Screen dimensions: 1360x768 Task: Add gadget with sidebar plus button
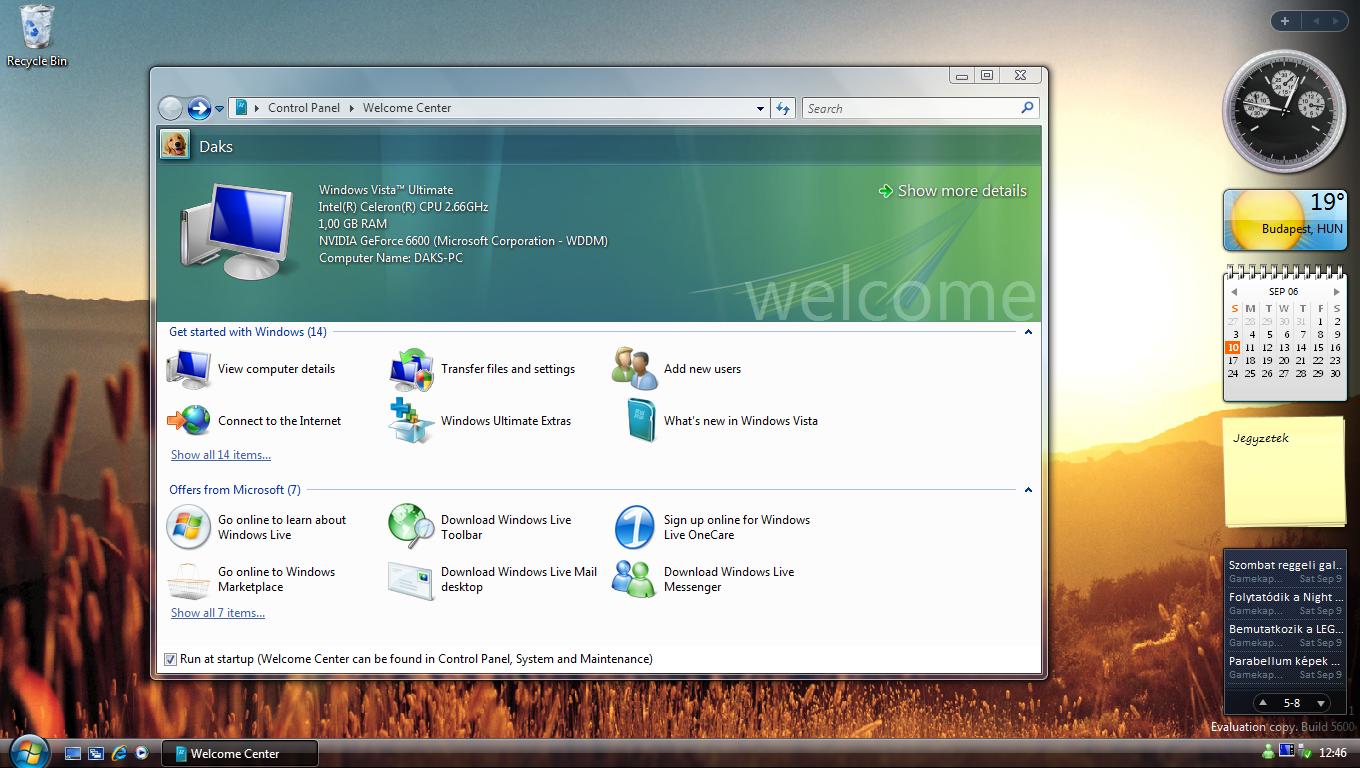point(1285,20)
